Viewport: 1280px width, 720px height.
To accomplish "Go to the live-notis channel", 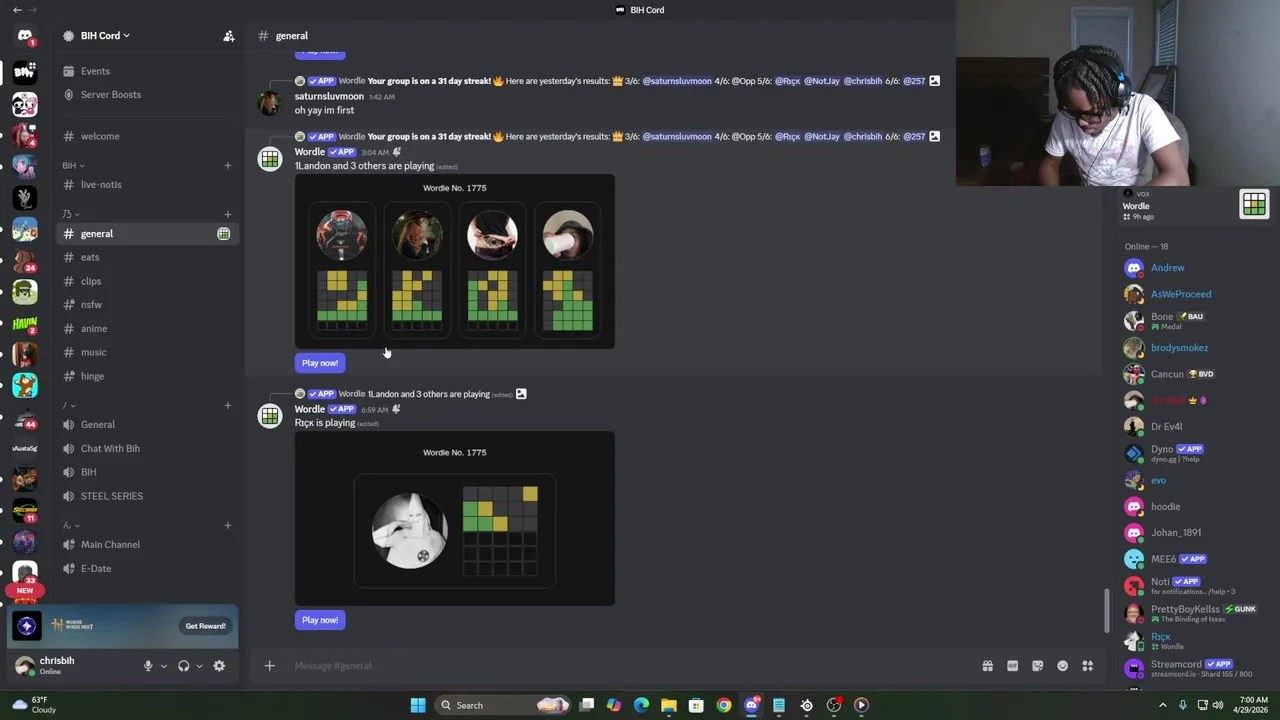I will [147, 185].
